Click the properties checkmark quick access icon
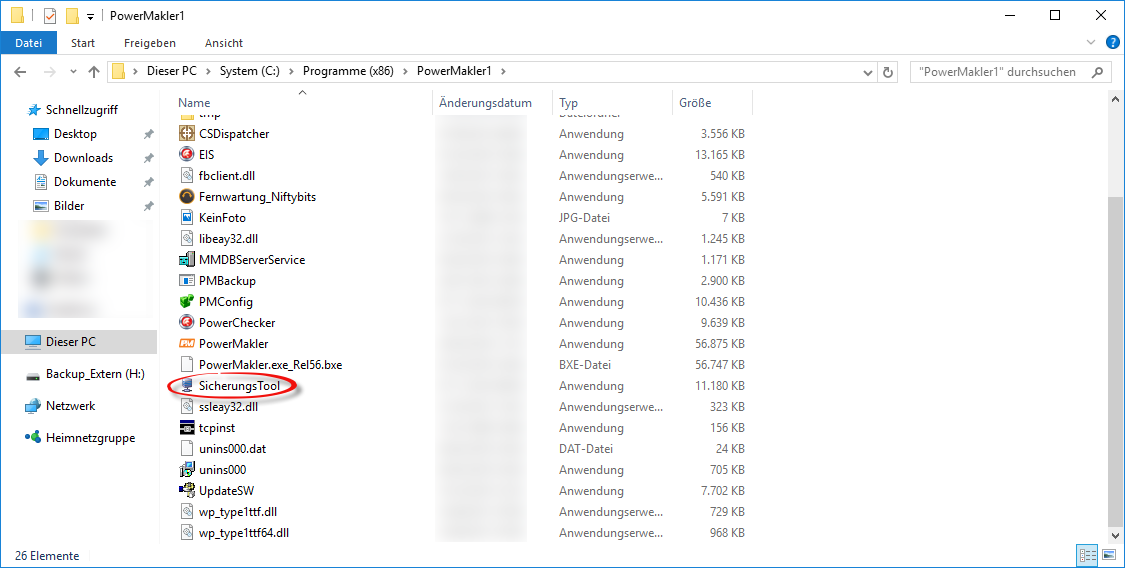This screenshot has width=1125, height=568. pos(50,16)
